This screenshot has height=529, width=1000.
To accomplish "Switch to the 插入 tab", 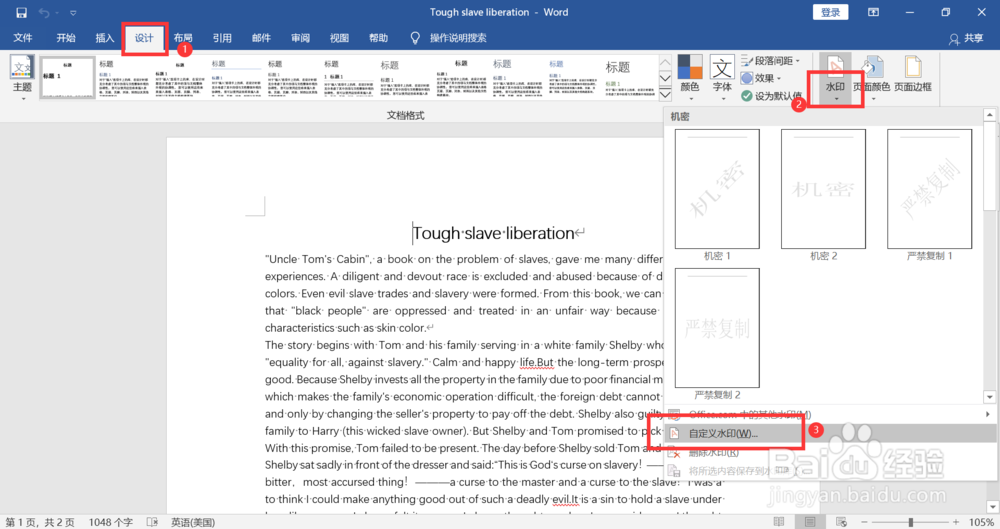I will [105, 38].
